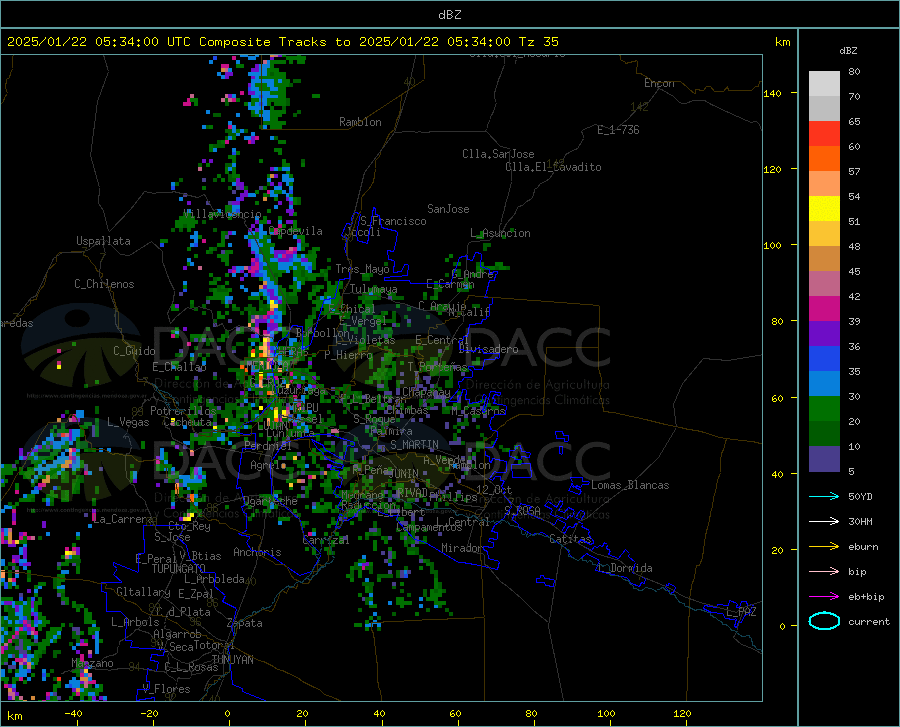Image resolution: width=900 pixels, height=727 pixels.
Task: Click the Gltallary label
Action: pos(143,592)
